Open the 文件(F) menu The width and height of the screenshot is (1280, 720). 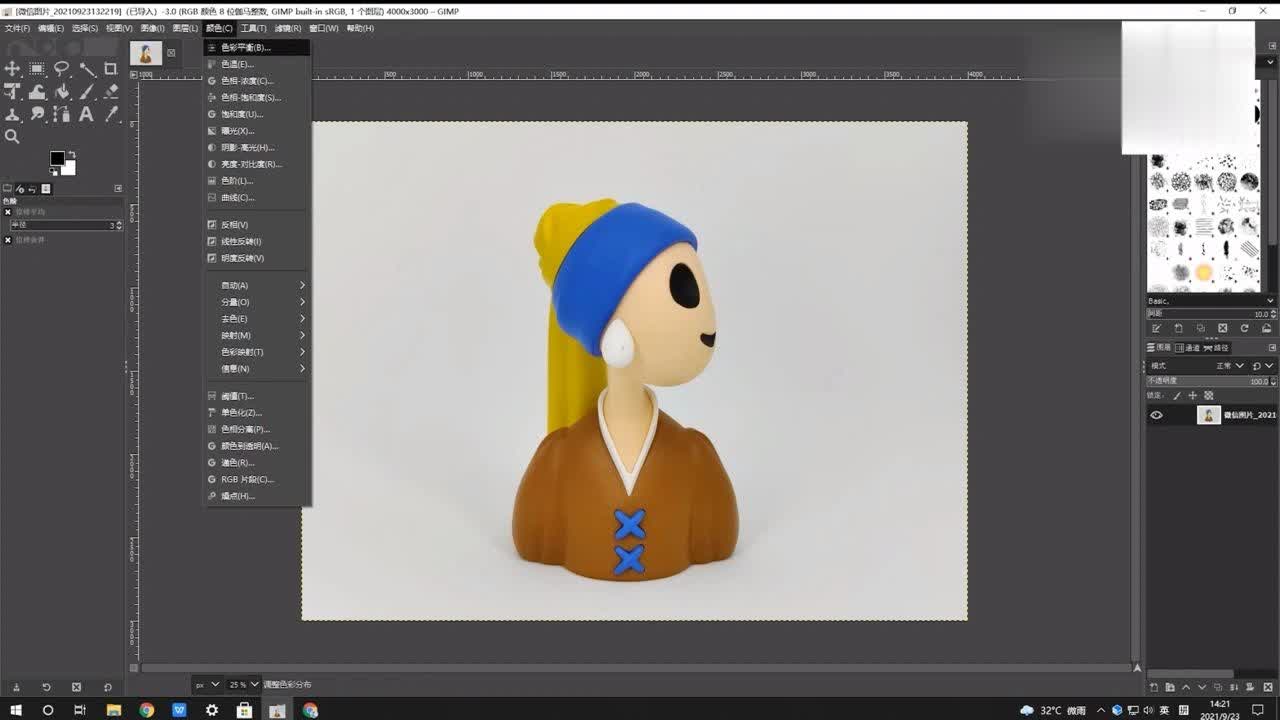17,28
